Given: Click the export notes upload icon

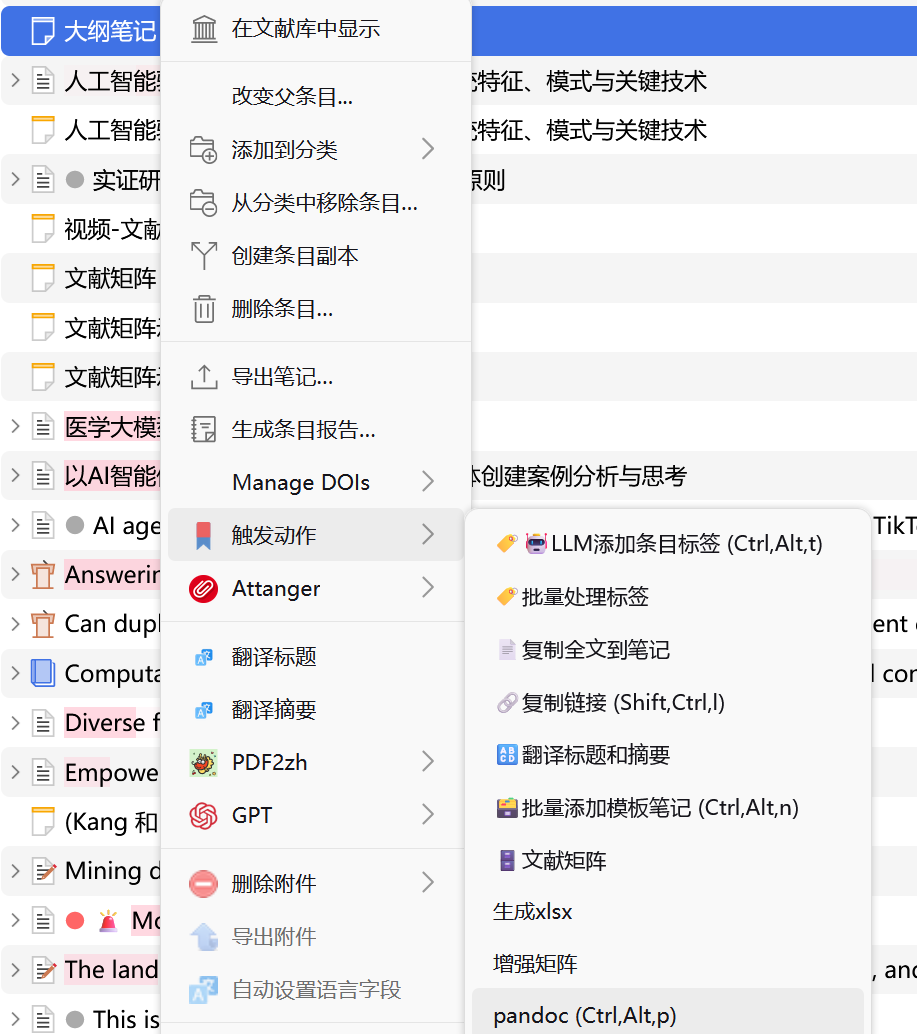Looking at the screenshot, I should (204, 377).
